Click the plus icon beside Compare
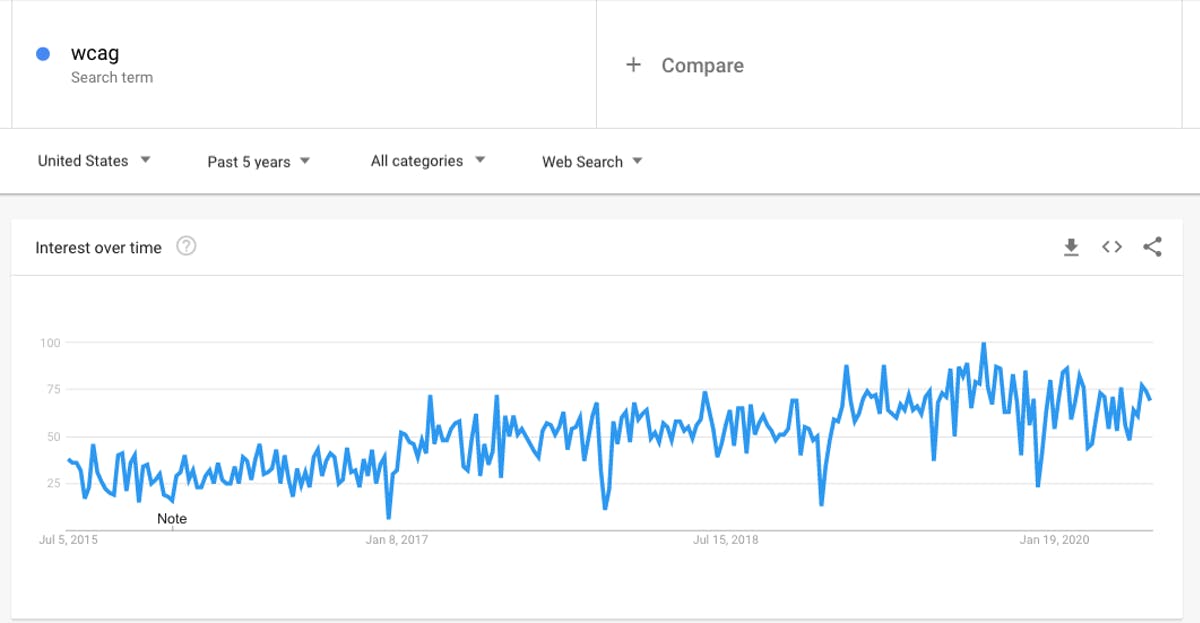Image resolution: width=1200 pixels, height=623 pixels. point(633,65)
